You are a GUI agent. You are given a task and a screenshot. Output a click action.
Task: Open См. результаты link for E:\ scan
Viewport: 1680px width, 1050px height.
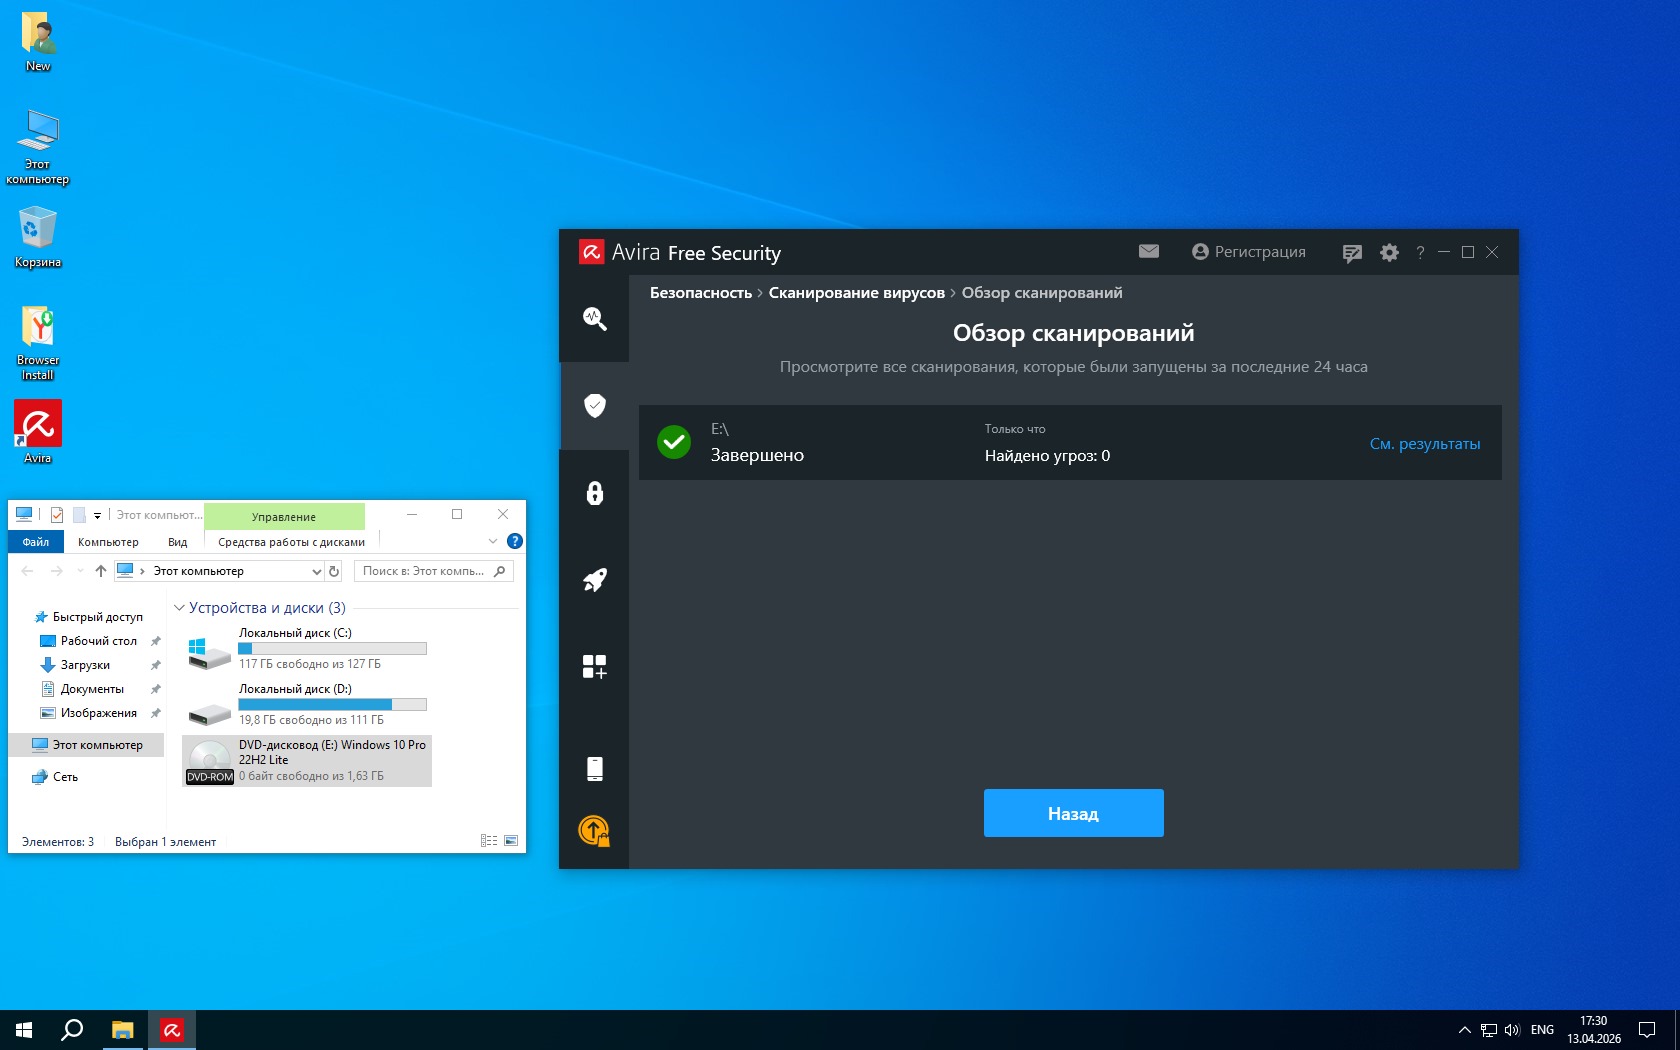1424,444
